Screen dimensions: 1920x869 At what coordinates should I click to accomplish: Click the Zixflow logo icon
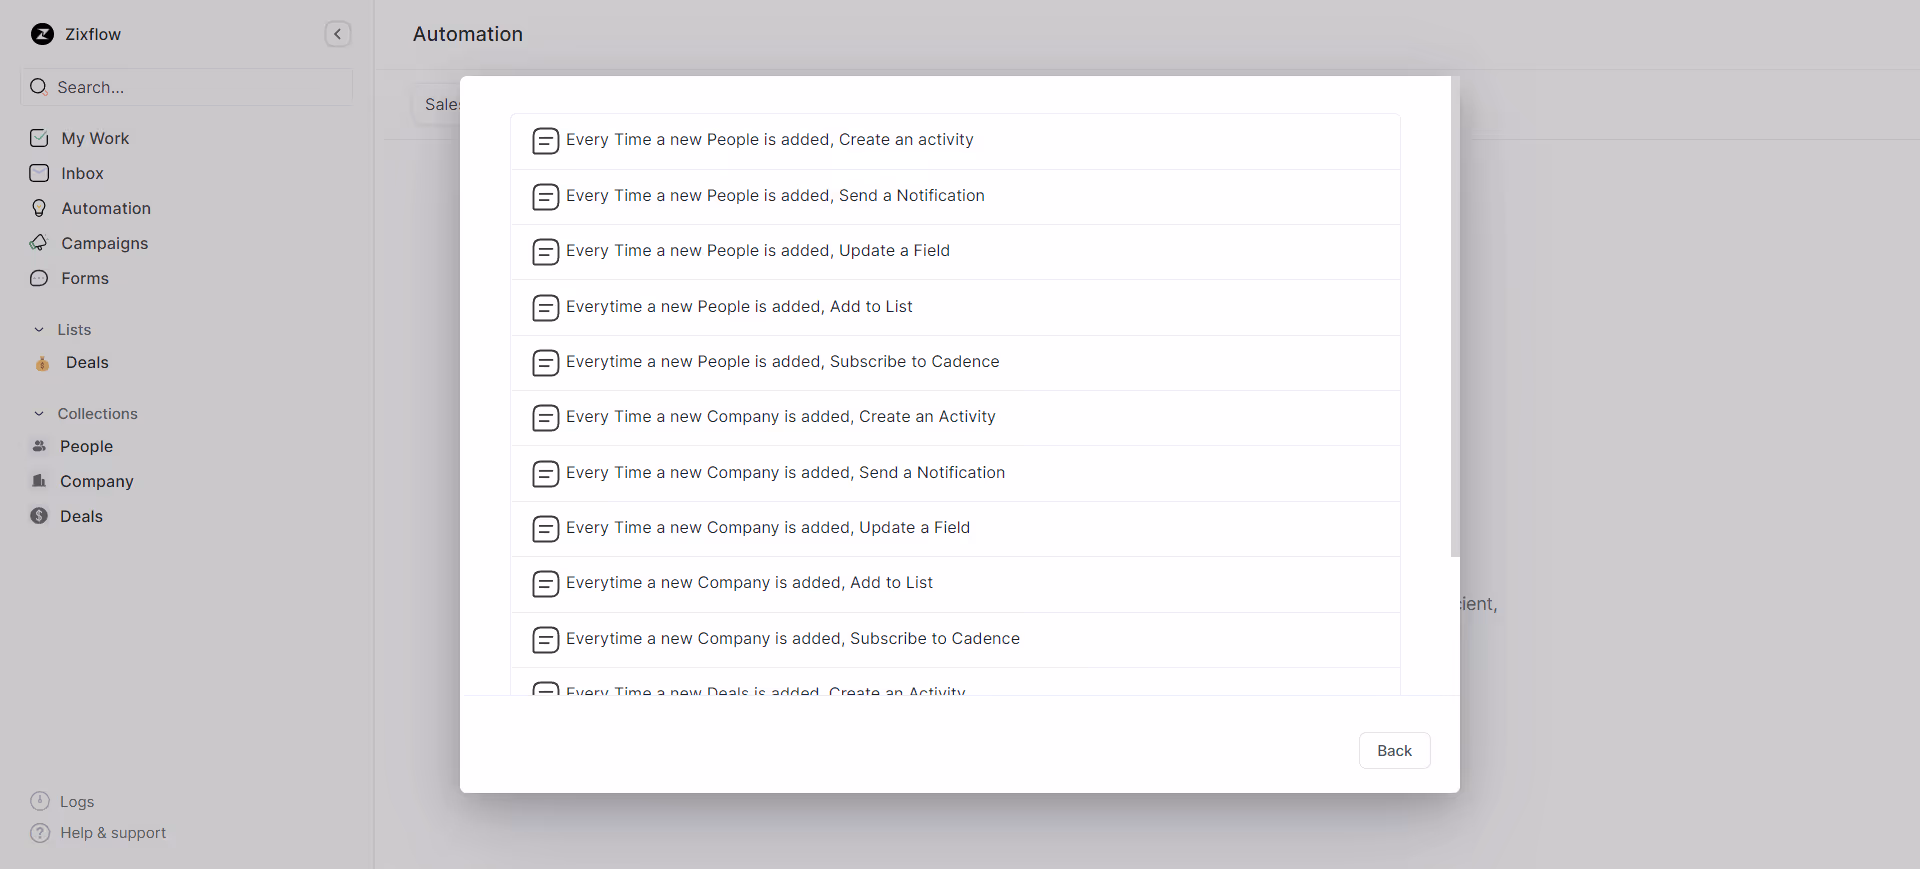point(42,34)
